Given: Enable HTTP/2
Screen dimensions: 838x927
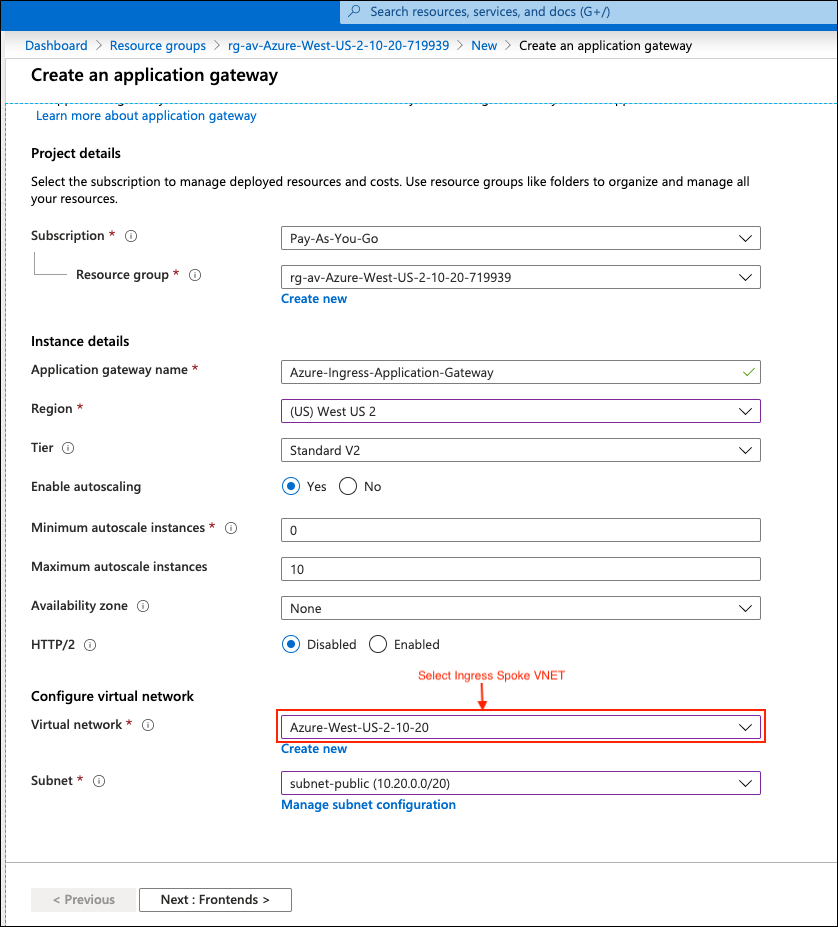Looking at the screenshot, I should [x=378, y=644].
